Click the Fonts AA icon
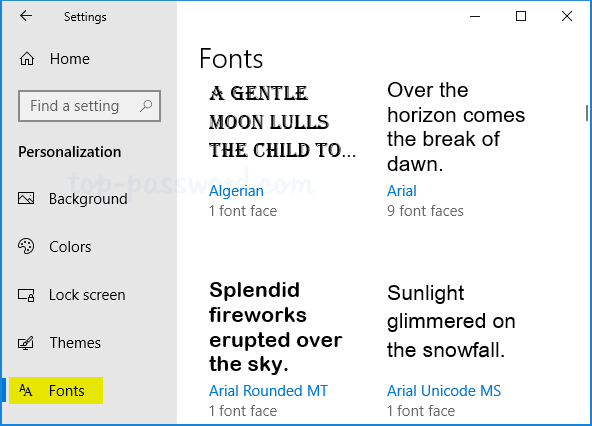This screenshot has height=426, width=592. [26, 390]
